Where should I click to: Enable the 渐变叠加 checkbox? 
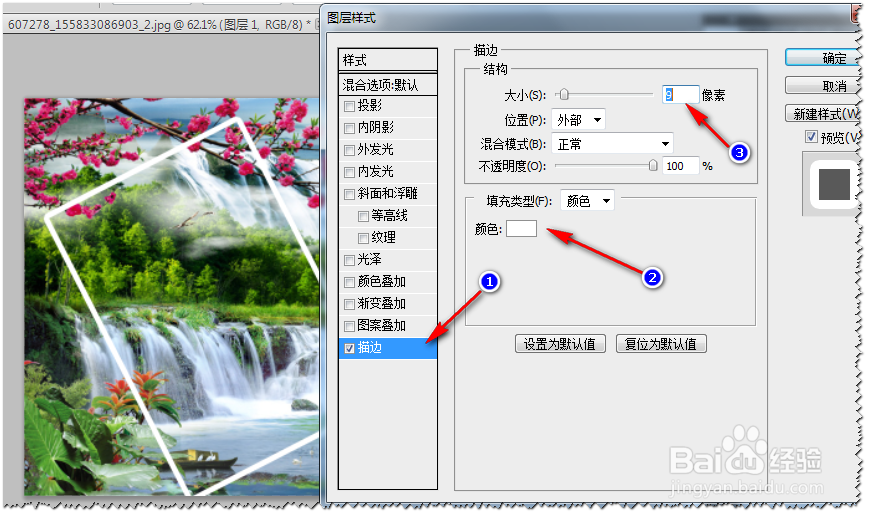tap(349, 304)
